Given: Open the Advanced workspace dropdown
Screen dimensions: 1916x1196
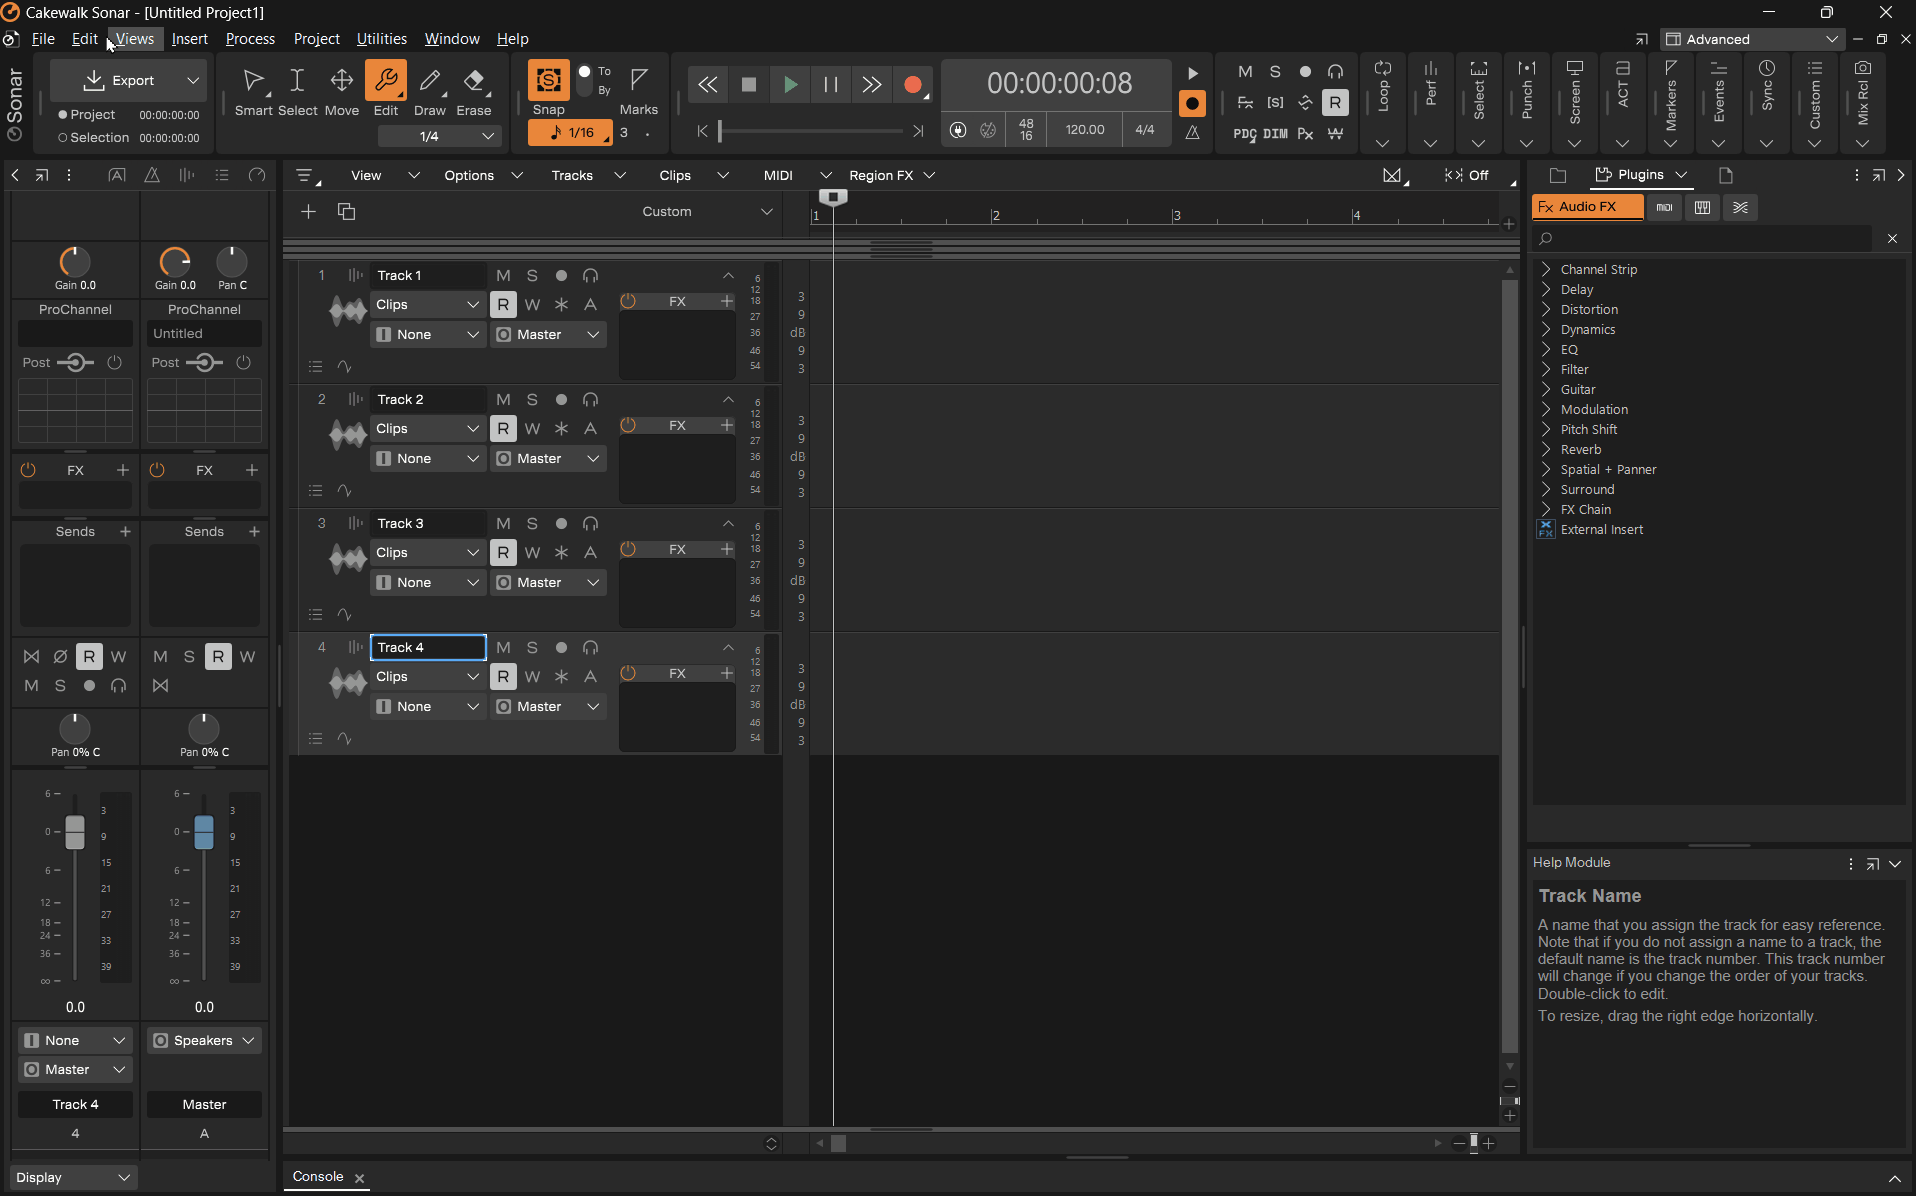Looking at the screenshot, I should pyautogui.click(x=1751, y=39).
